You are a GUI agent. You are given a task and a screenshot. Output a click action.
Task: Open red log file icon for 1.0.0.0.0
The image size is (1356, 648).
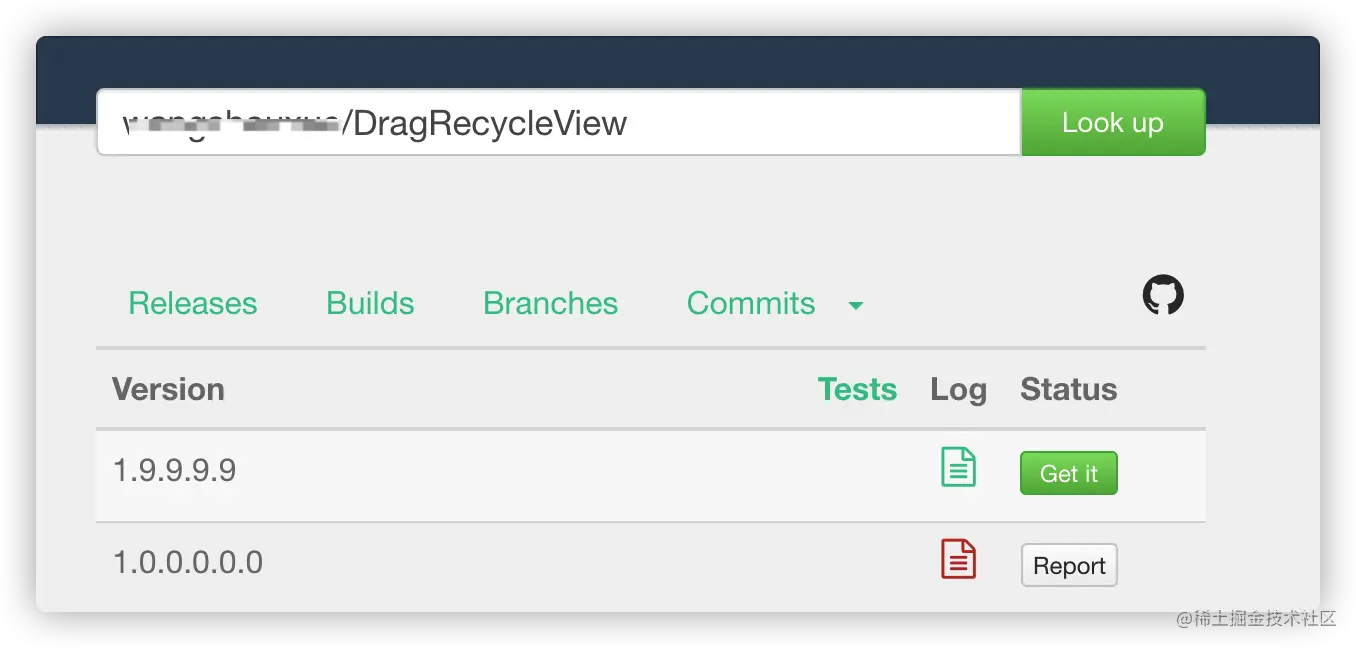[x=958, y=559]
